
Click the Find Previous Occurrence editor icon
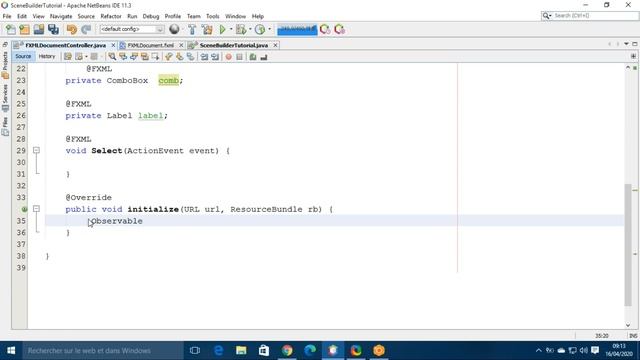pyautogui.click(x=123, y=57)
